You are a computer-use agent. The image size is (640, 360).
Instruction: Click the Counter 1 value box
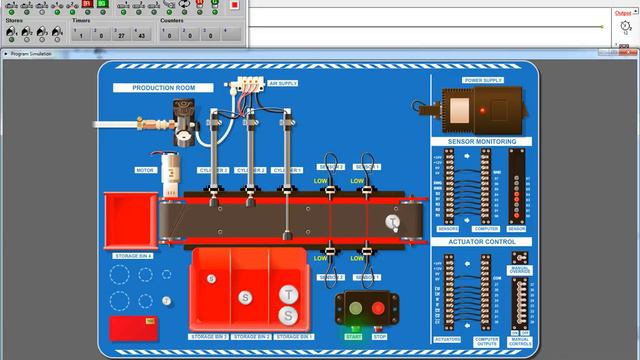pyautogui.click(x=169, y=34)
